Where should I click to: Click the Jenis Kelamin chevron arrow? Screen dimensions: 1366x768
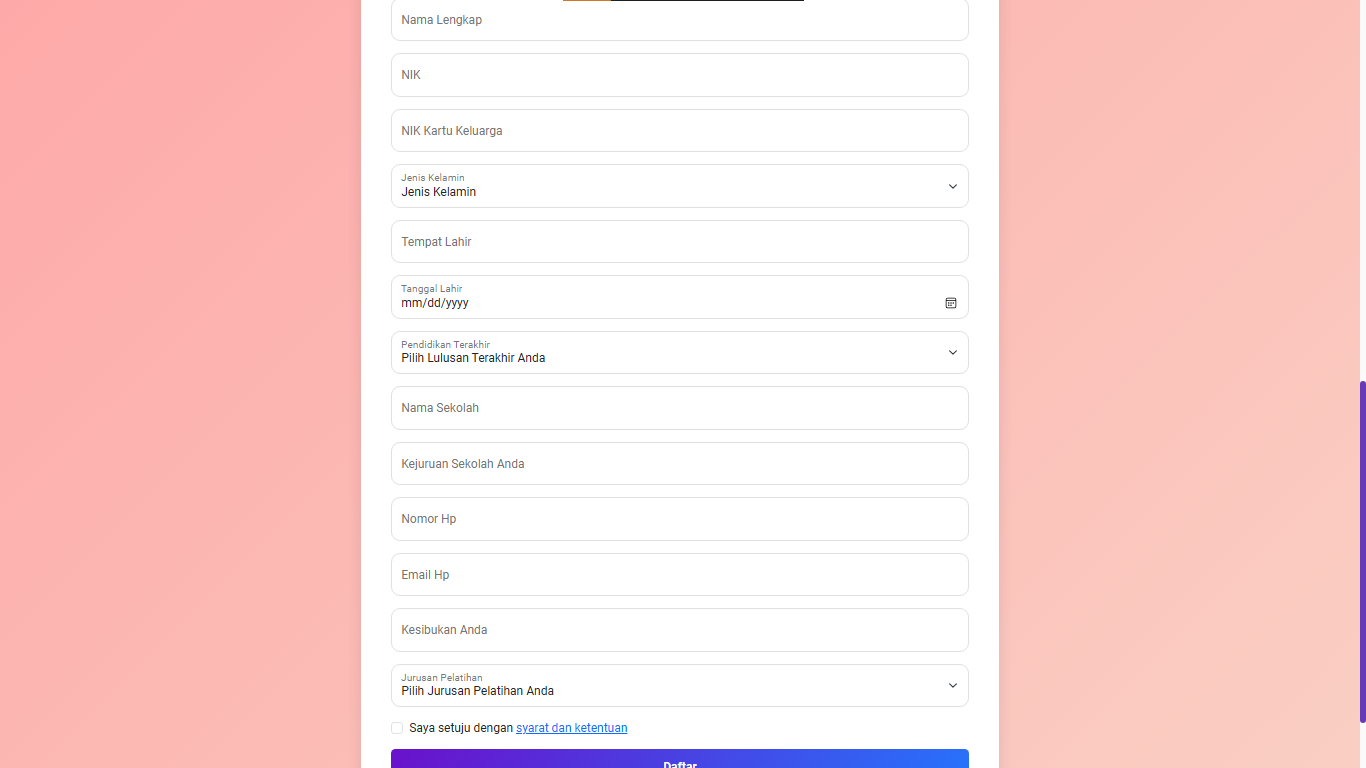pos(952,187)
